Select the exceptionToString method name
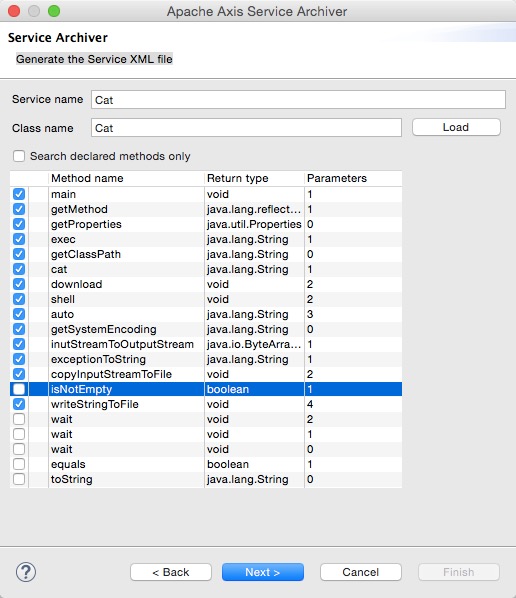 (x=98, y=359)
